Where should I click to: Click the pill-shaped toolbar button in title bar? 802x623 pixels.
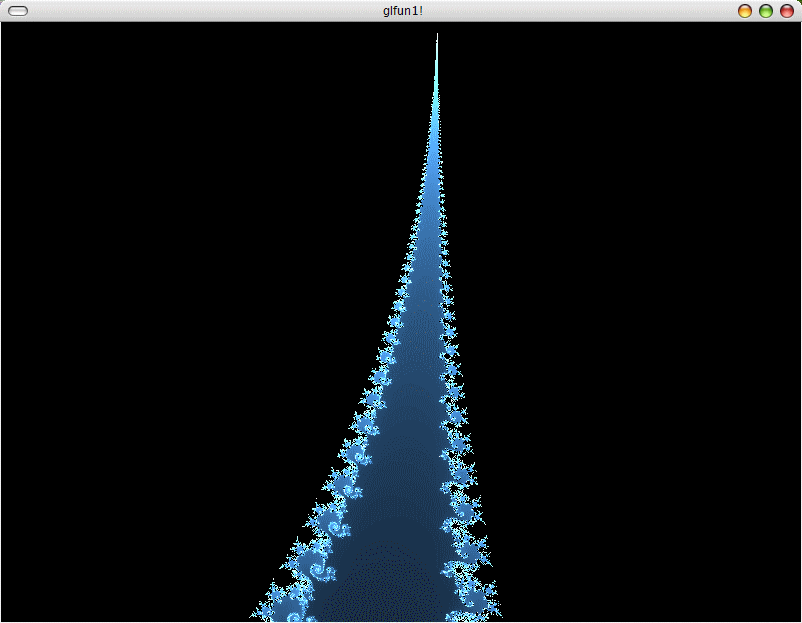tap(18, 11)
